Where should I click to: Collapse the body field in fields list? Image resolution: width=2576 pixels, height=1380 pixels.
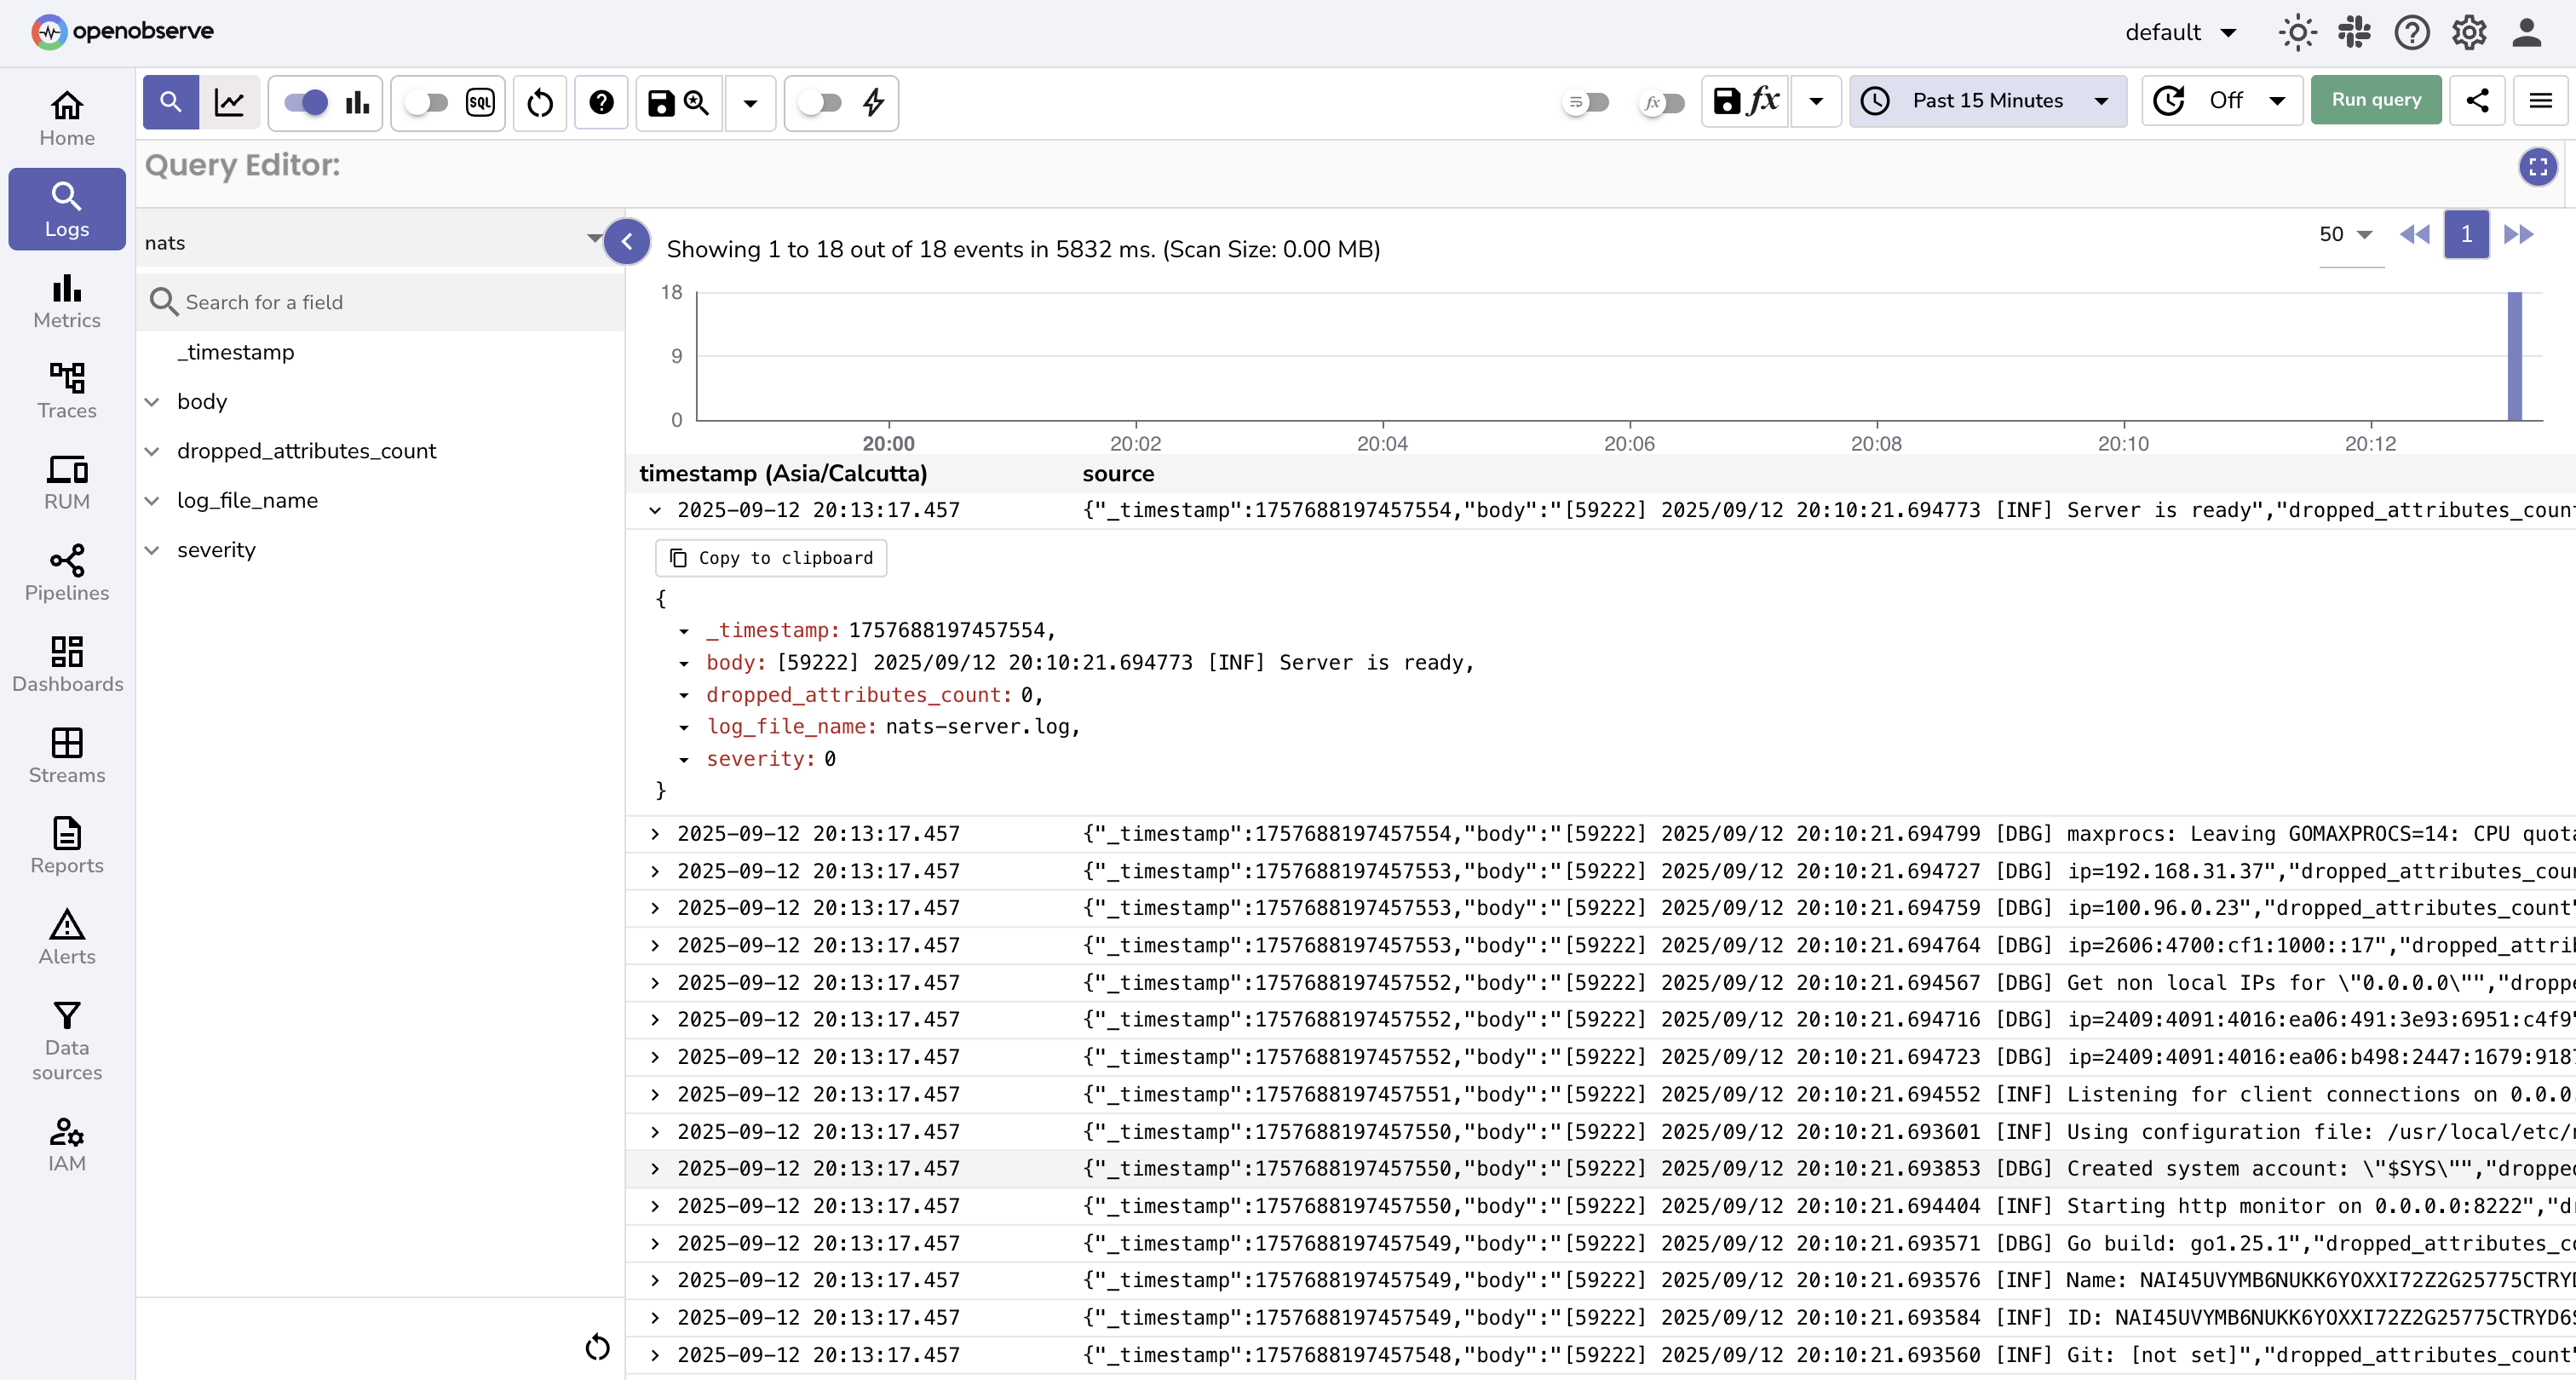click(152, 402)
